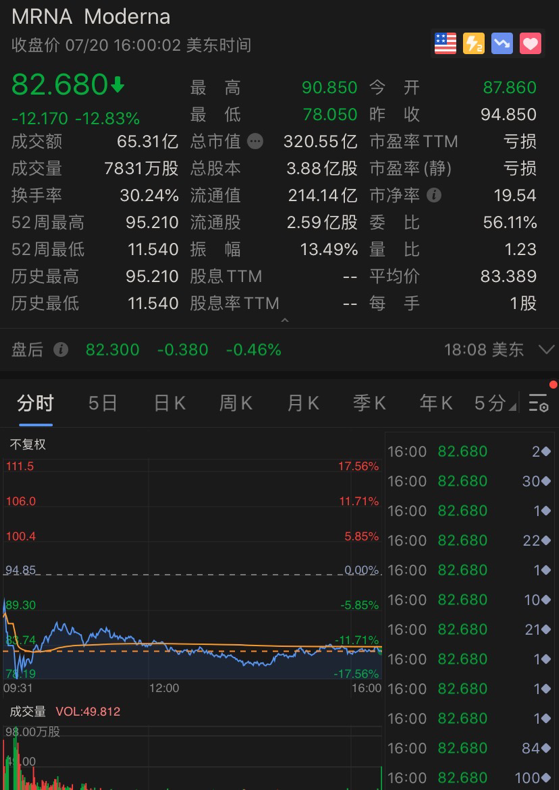Switch to the 月K tab
This screenshot has width=559, height=790.
pos(303,403)
